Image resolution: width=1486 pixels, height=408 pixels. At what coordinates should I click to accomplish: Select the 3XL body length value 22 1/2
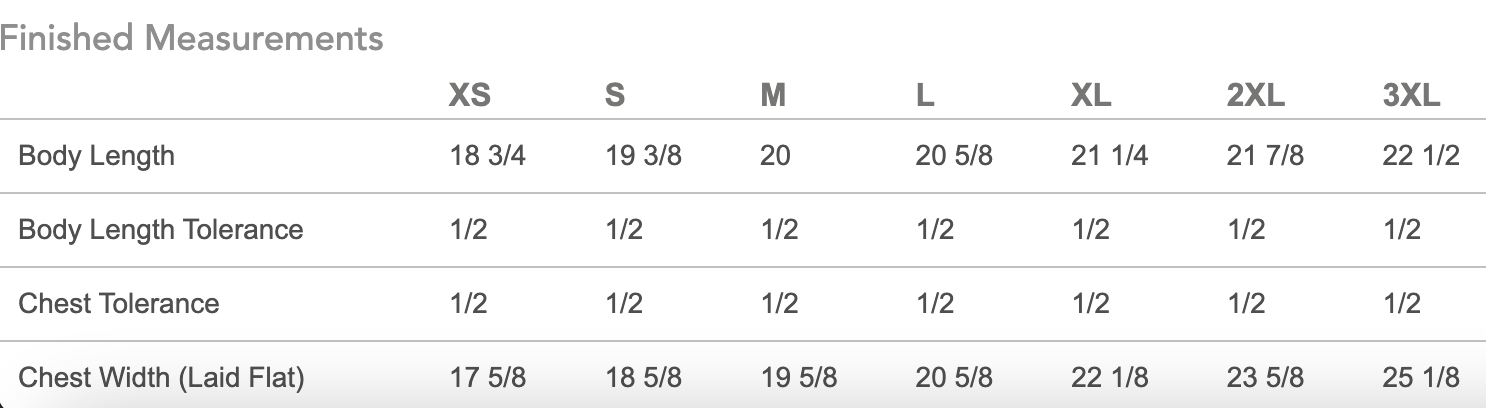tap(1421, 156)
